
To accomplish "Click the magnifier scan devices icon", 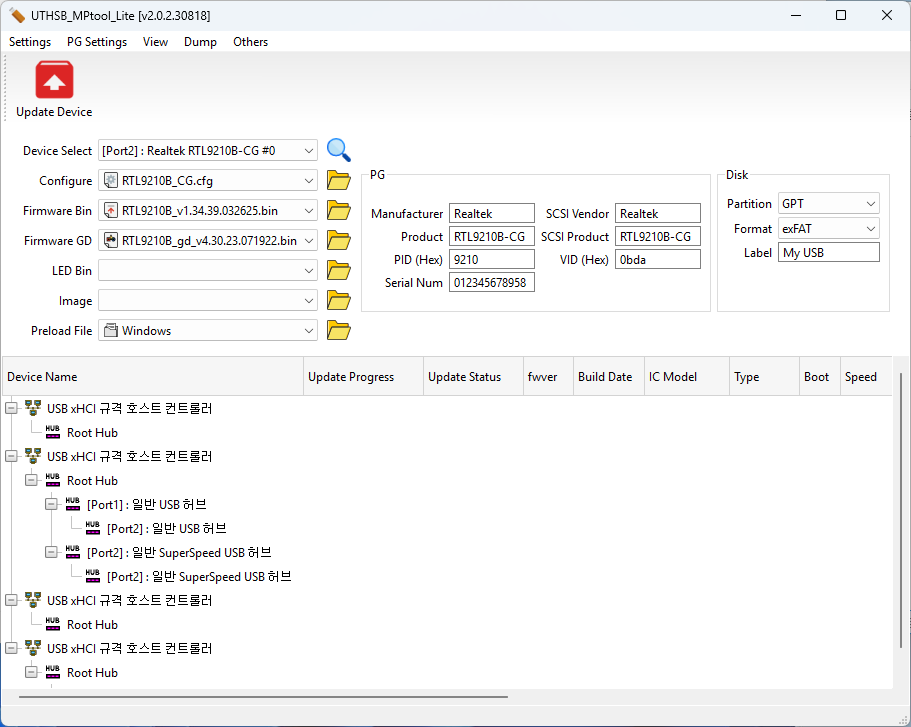I will (339, 150).
